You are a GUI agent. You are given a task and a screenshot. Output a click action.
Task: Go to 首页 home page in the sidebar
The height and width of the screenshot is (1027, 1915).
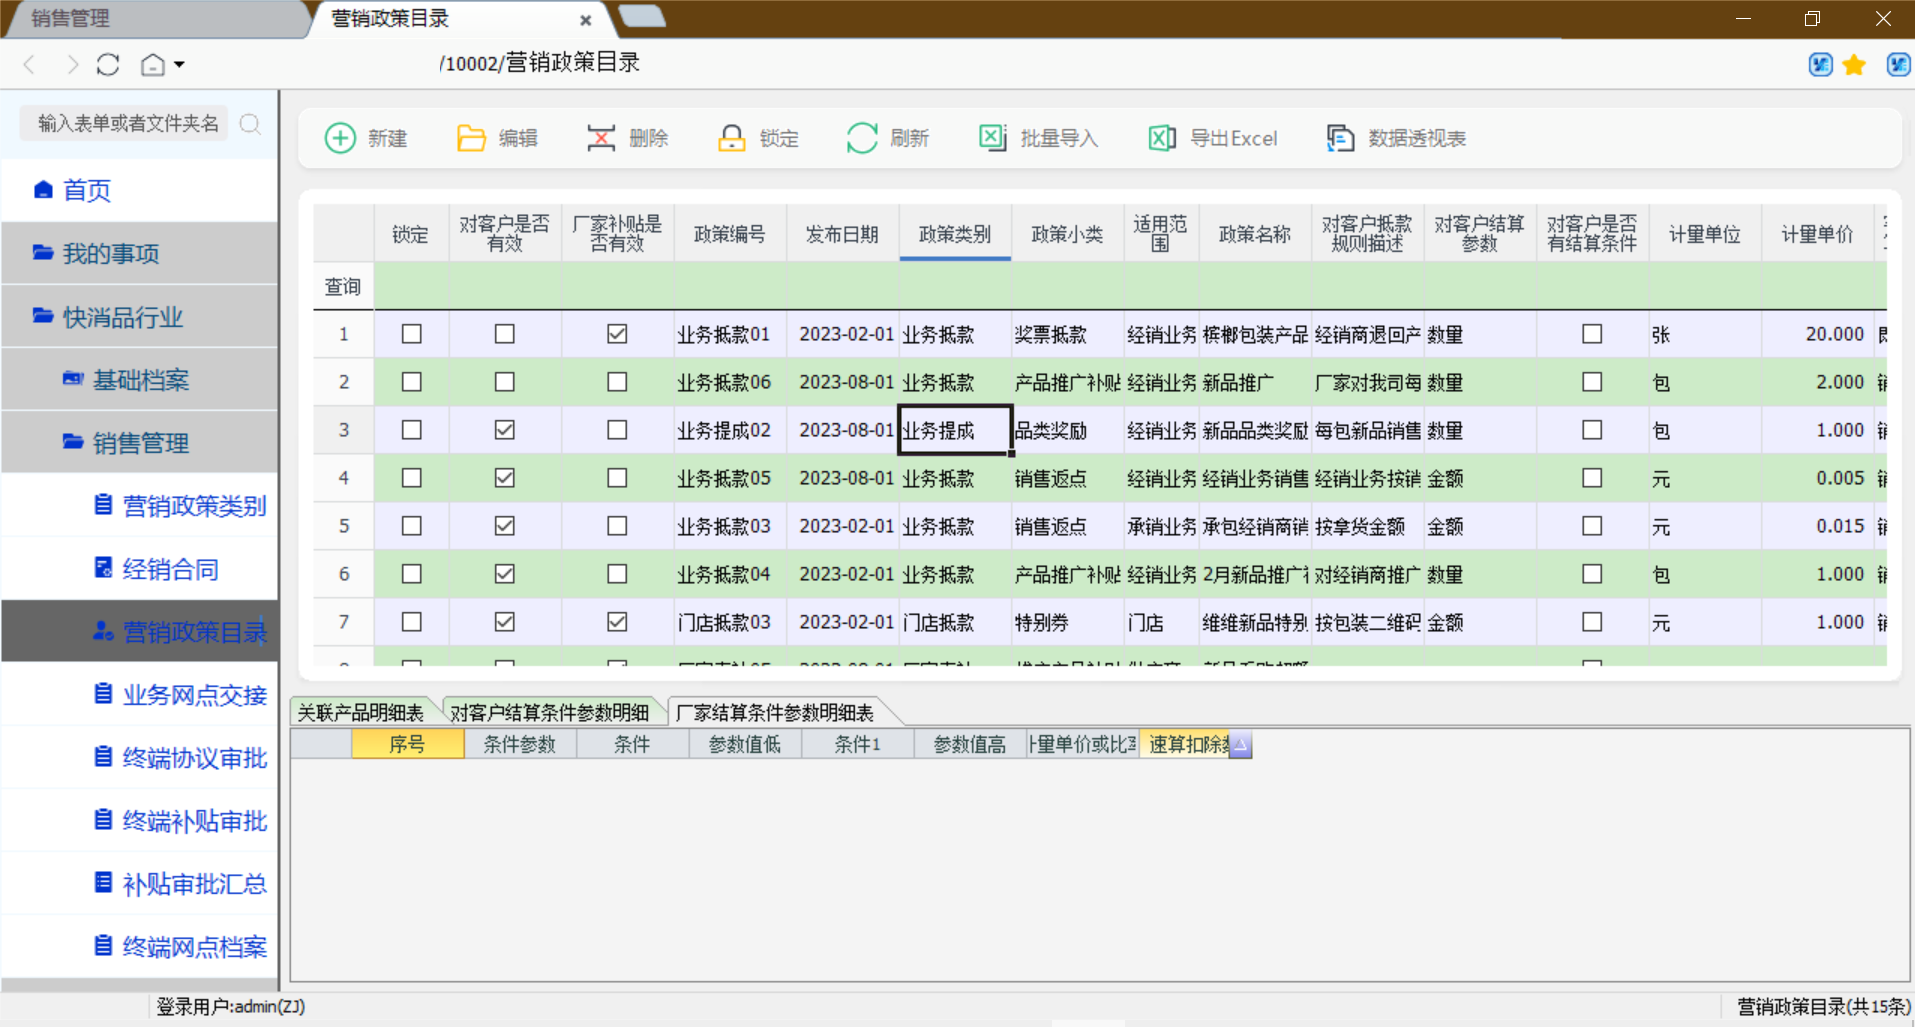coord(86,190)
